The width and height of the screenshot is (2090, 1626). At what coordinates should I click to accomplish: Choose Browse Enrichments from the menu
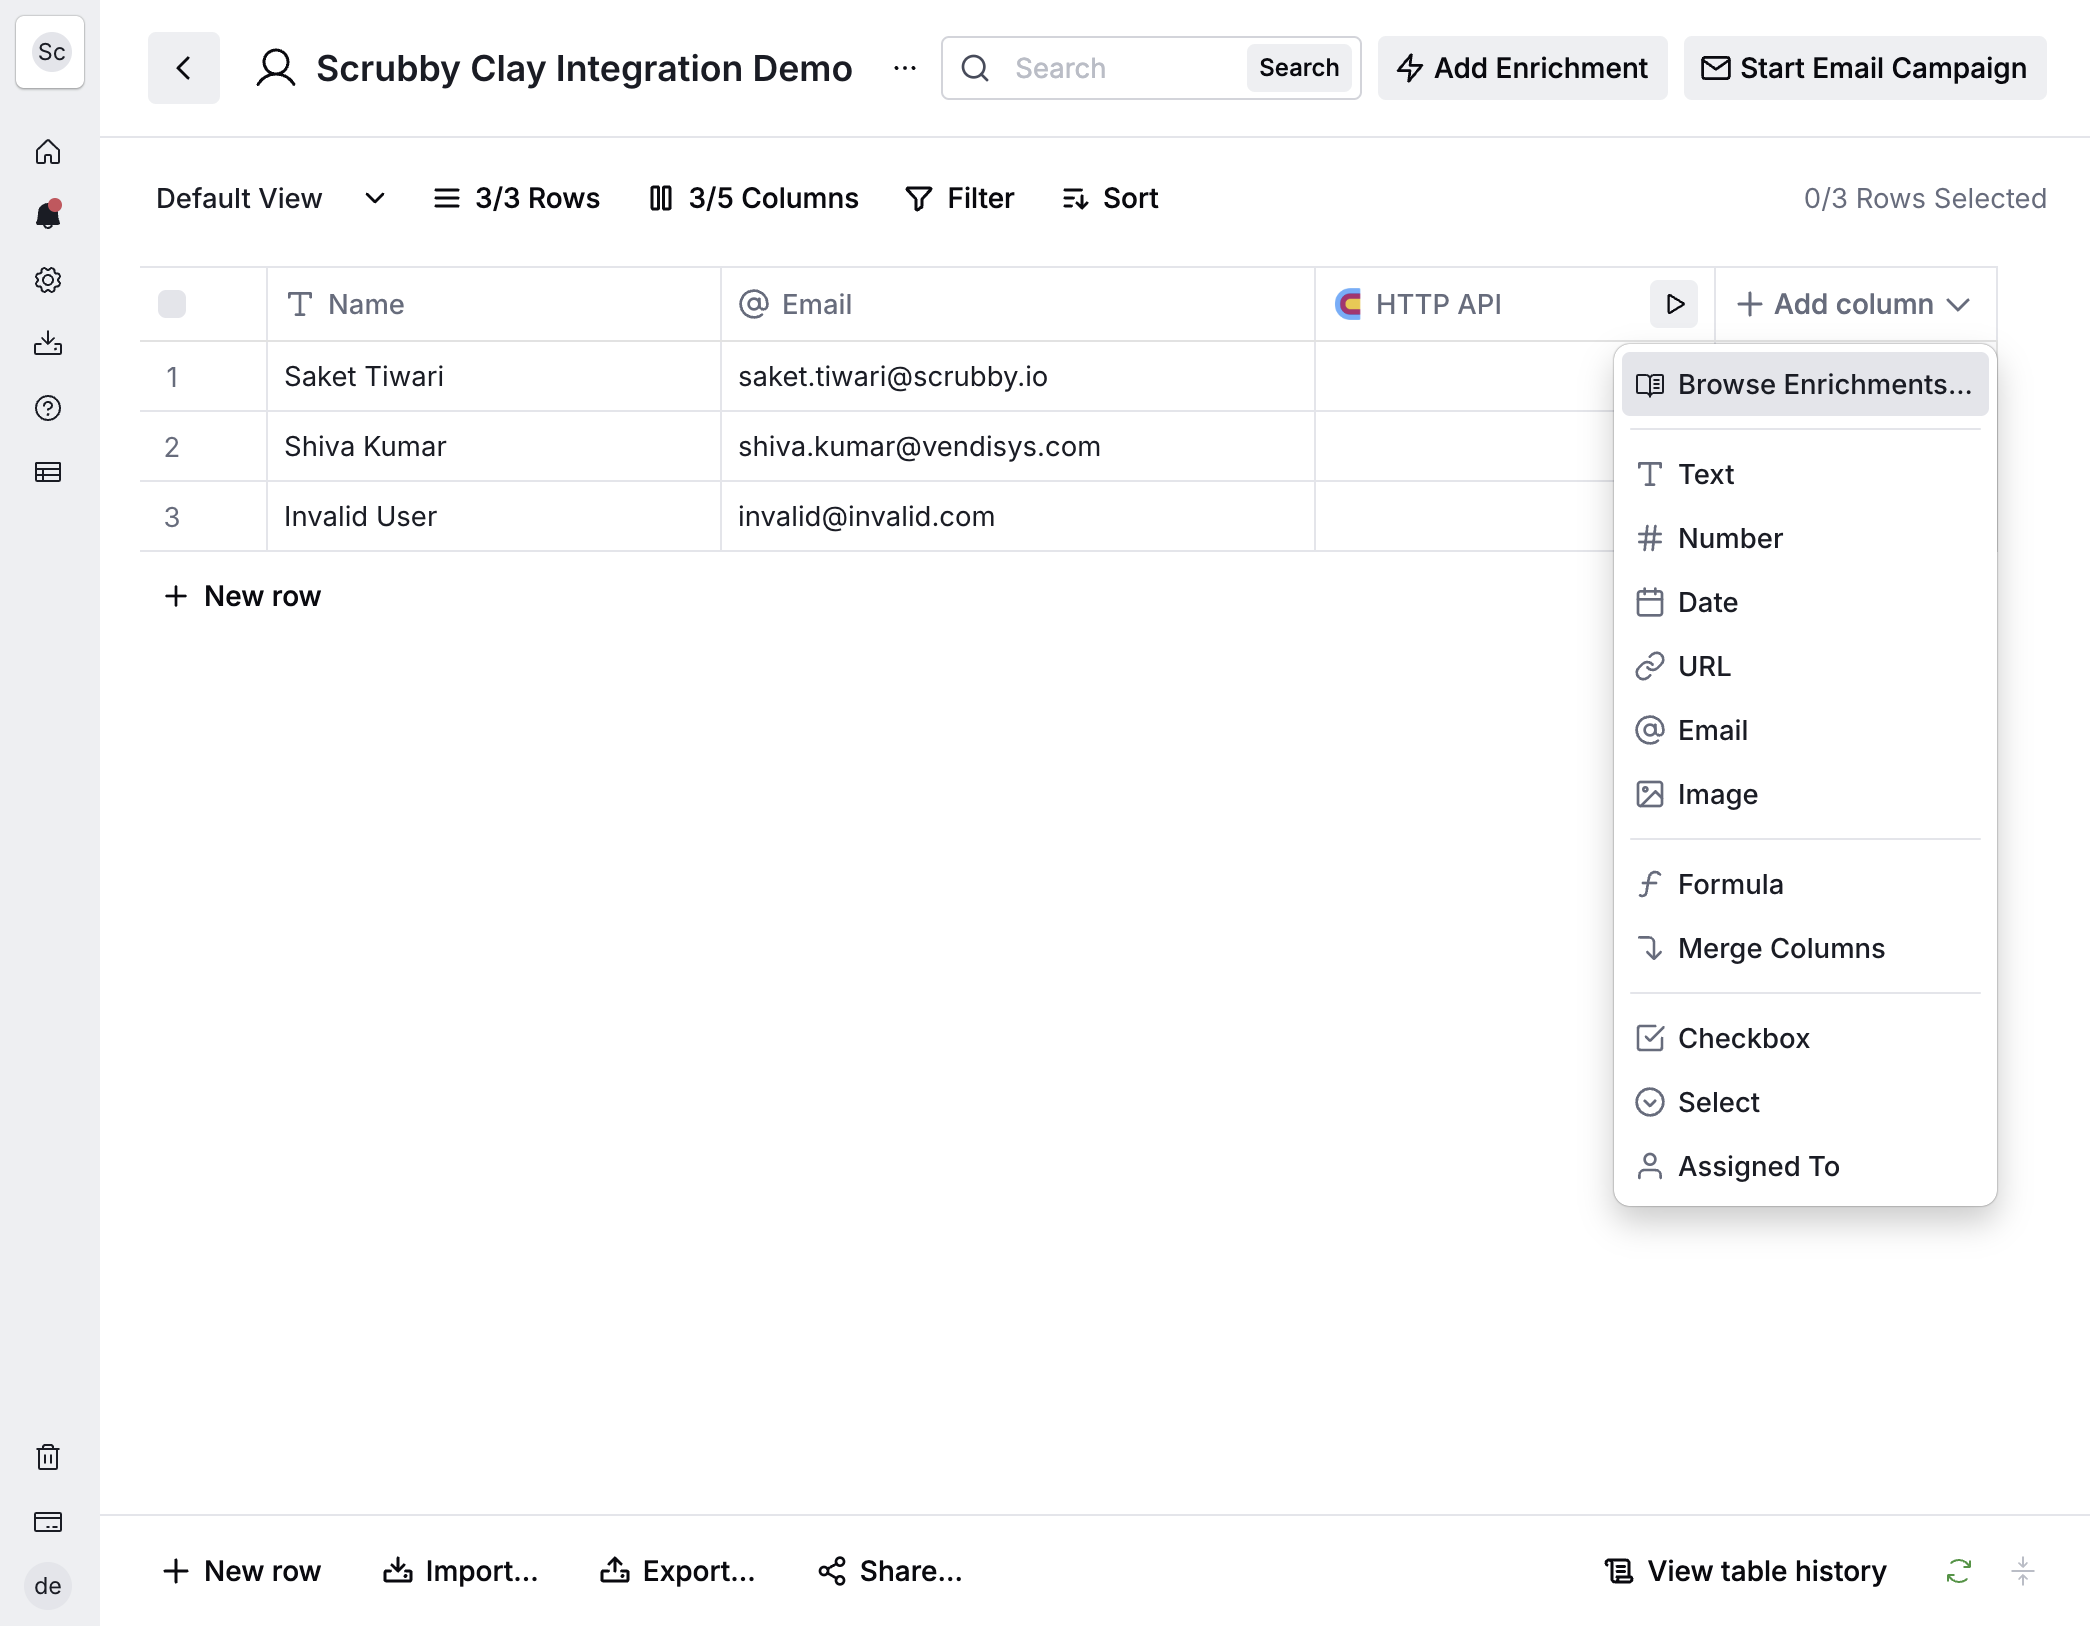pyautogui.click(x=1805, y=384)
